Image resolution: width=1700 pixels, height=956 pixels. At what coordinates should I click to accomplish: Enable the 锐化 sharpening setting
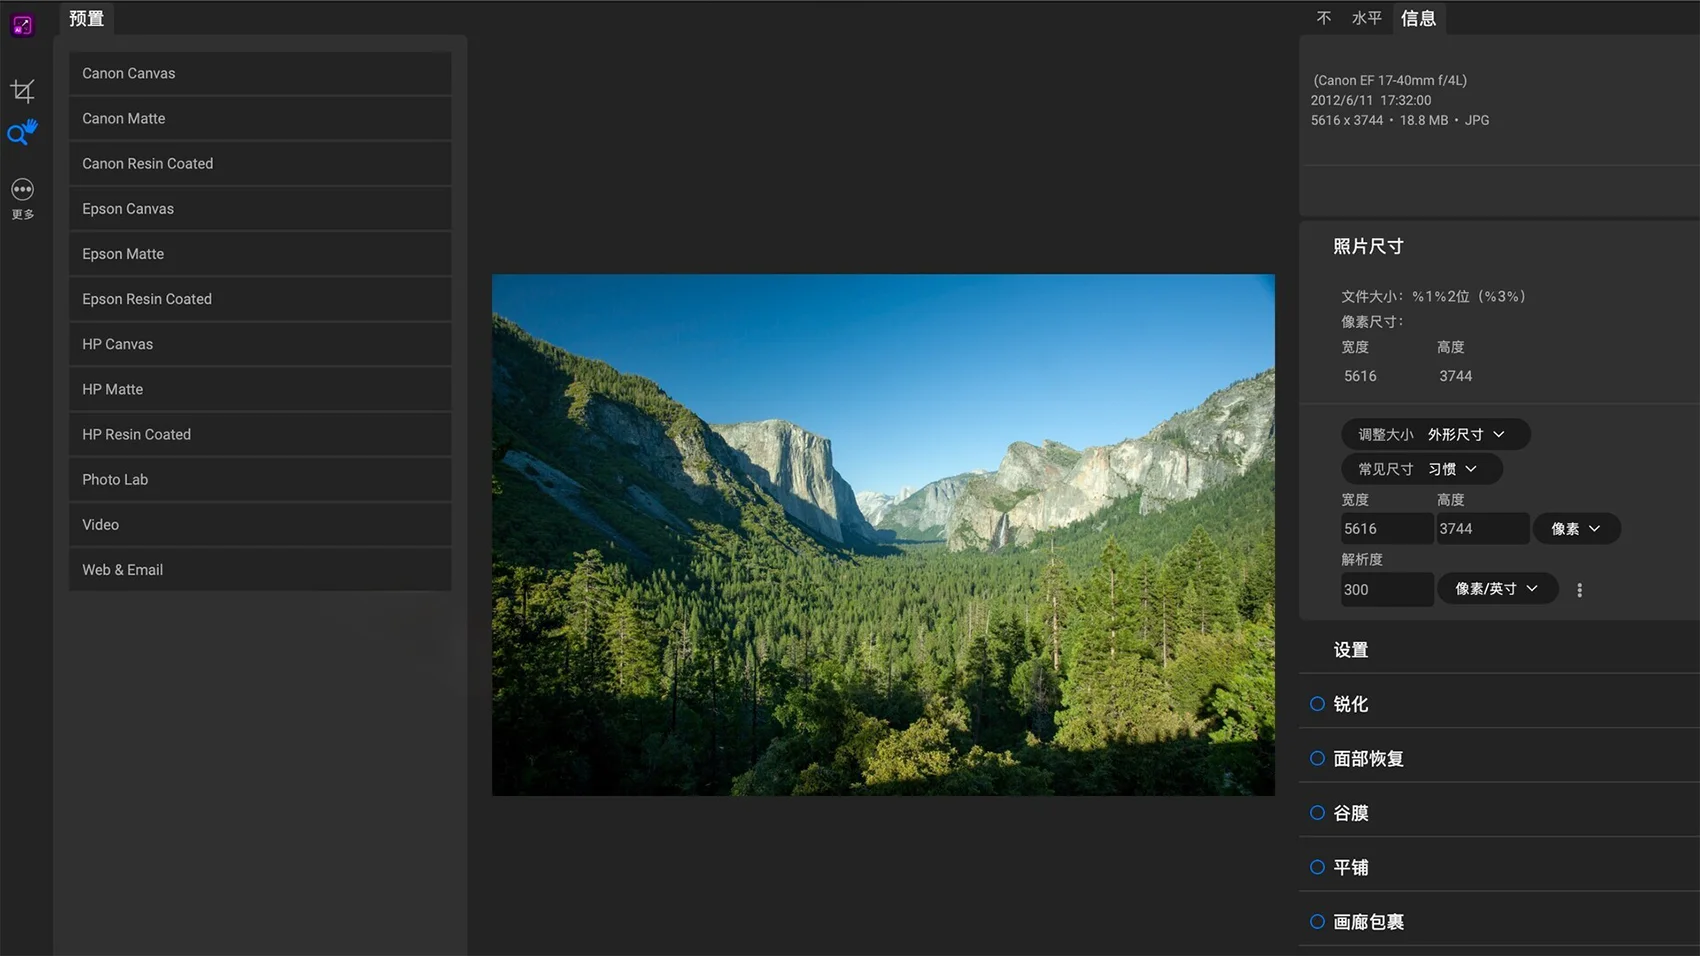coord(1317,704)
